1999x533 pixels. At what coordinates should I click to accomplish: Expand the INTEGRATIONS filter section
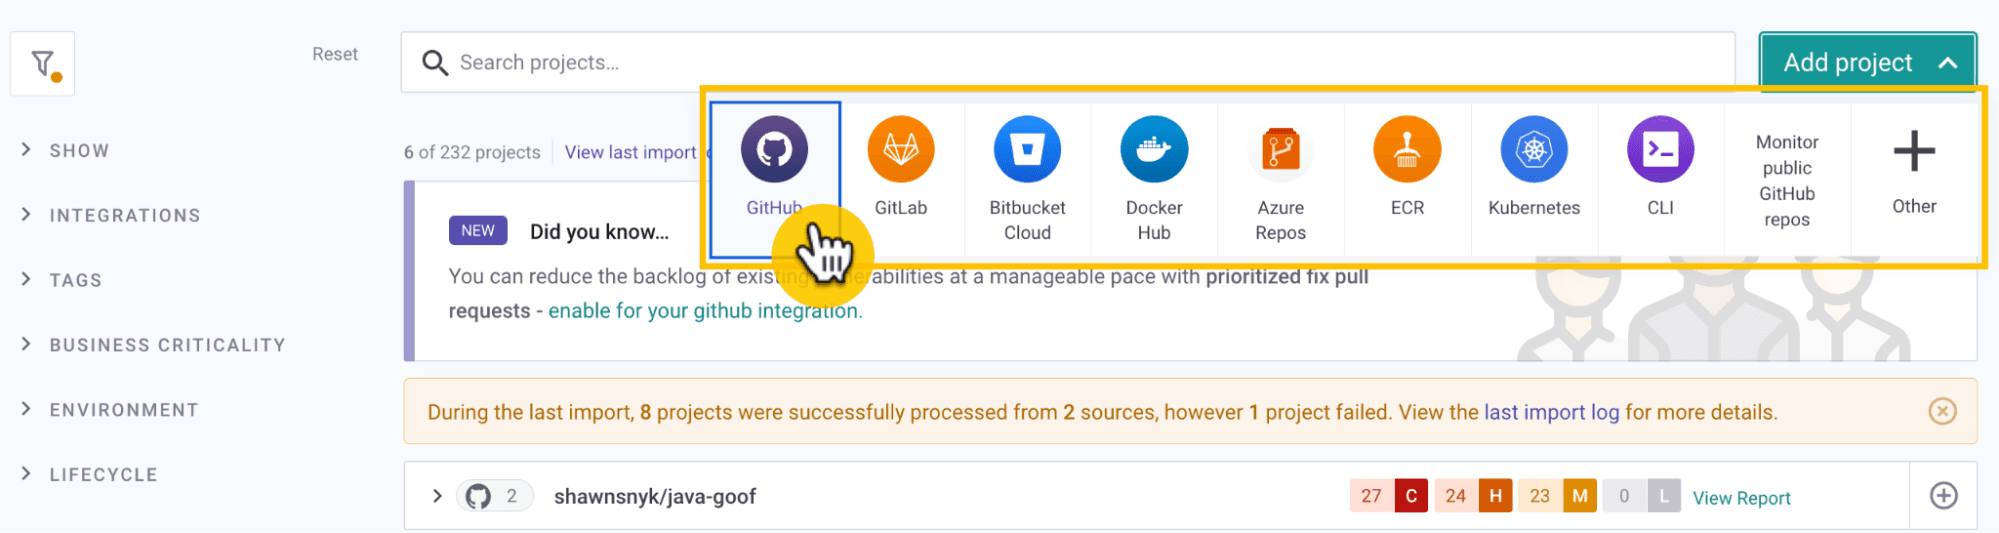111,215
